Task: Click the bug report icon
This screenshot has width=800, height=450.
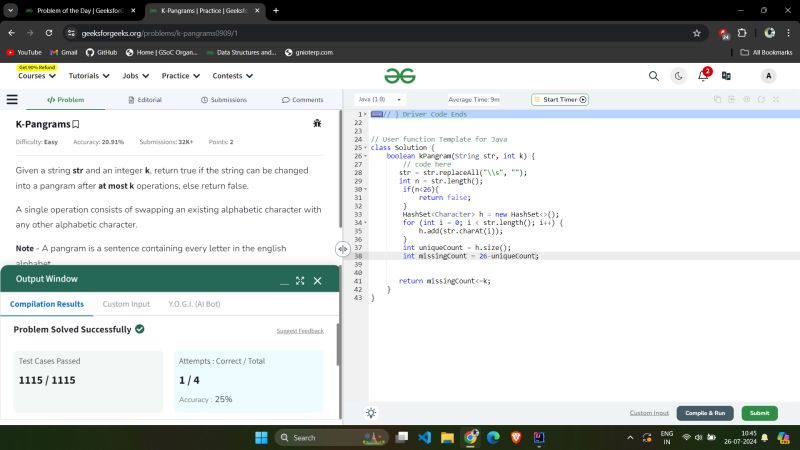Action: (x=317, y=123)
